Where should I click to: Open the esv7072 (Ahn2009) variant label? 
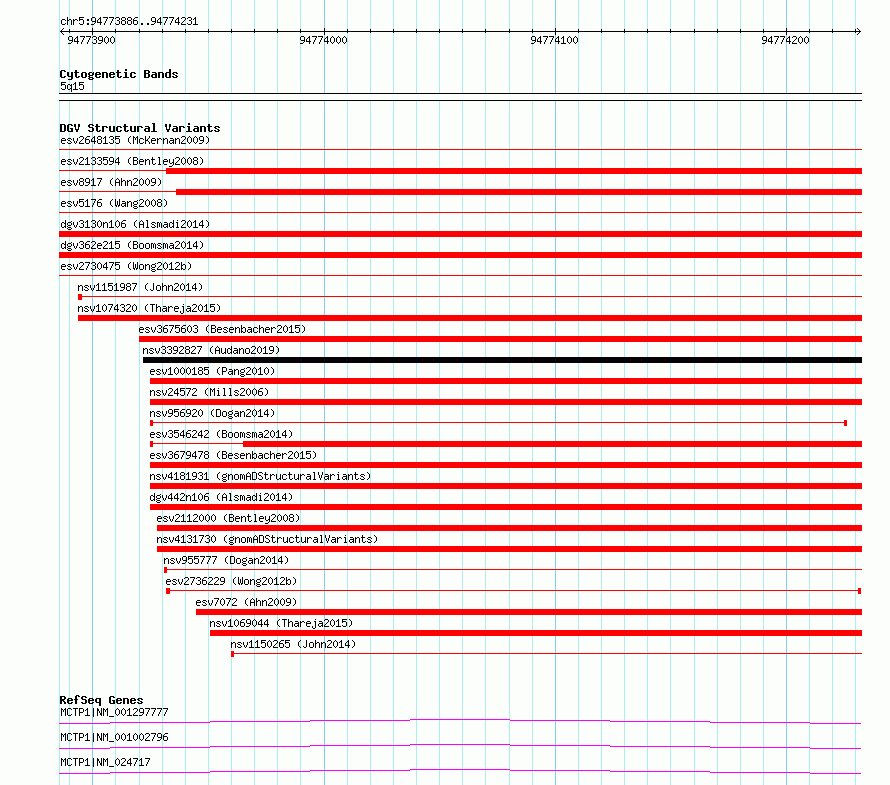[246, 602]
